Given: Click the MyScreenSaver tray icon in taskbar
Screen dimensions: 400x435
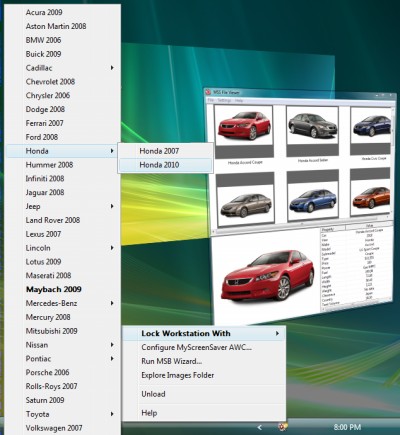Looking at the screenshot, I should (x=283, y=427).
